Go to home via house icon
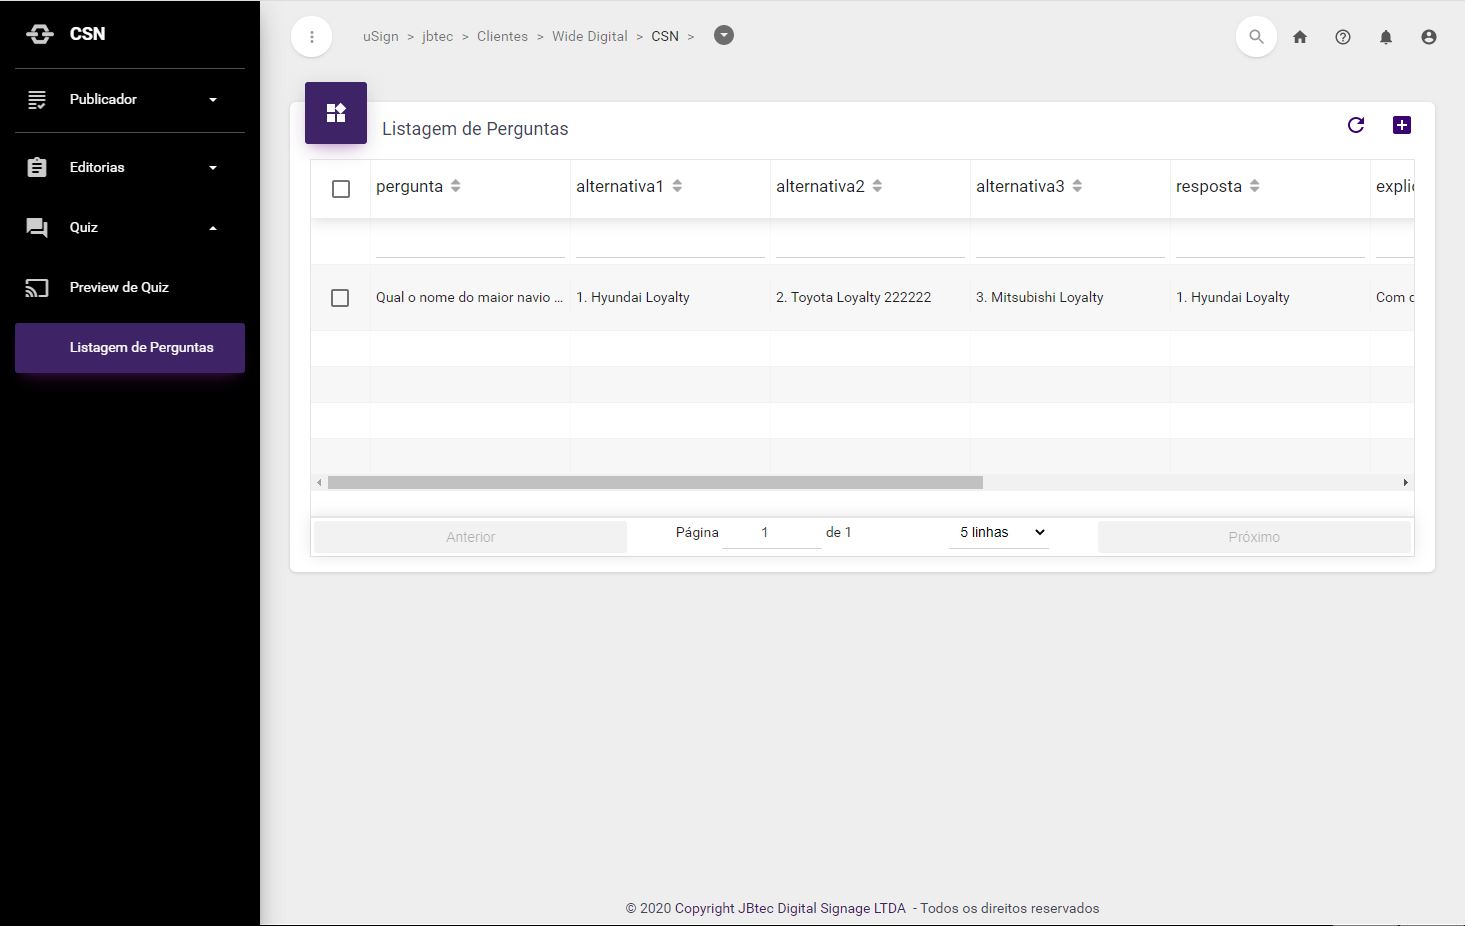The image size is (1465, 926). pos(1300,37)
